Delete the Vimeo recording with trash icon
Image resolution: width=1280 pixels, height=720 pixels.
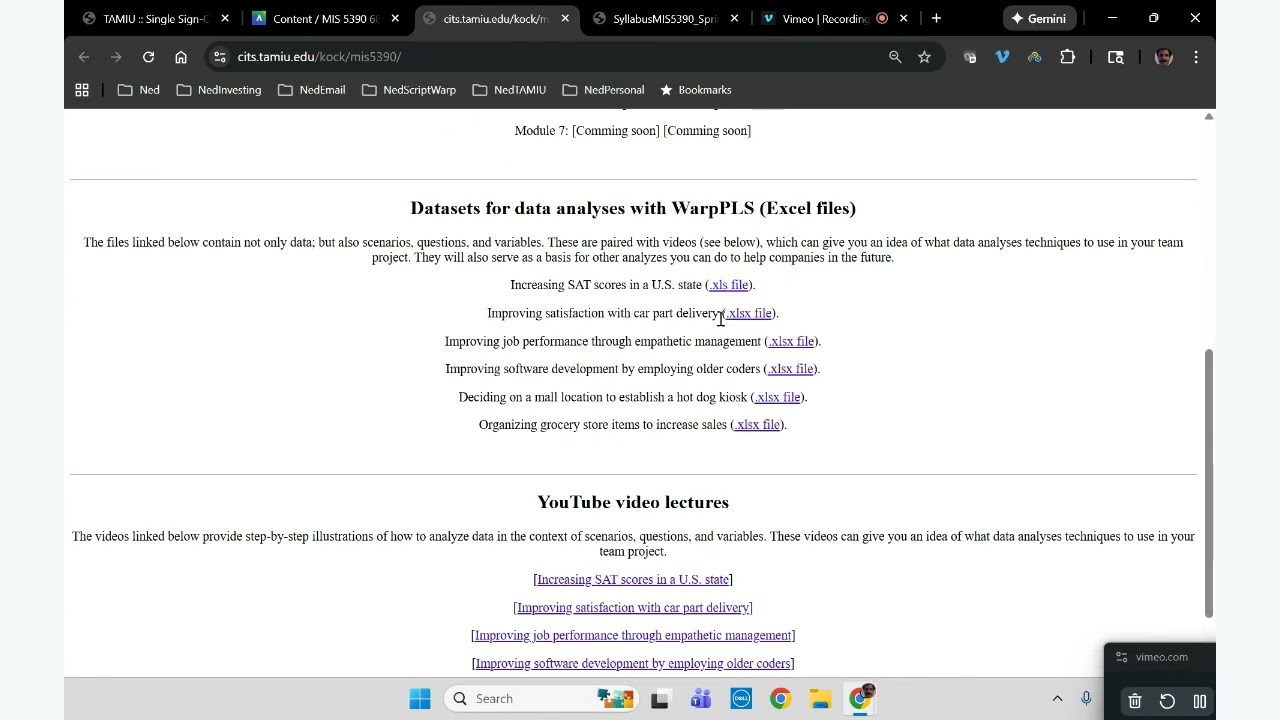(x=1135, y=701)
